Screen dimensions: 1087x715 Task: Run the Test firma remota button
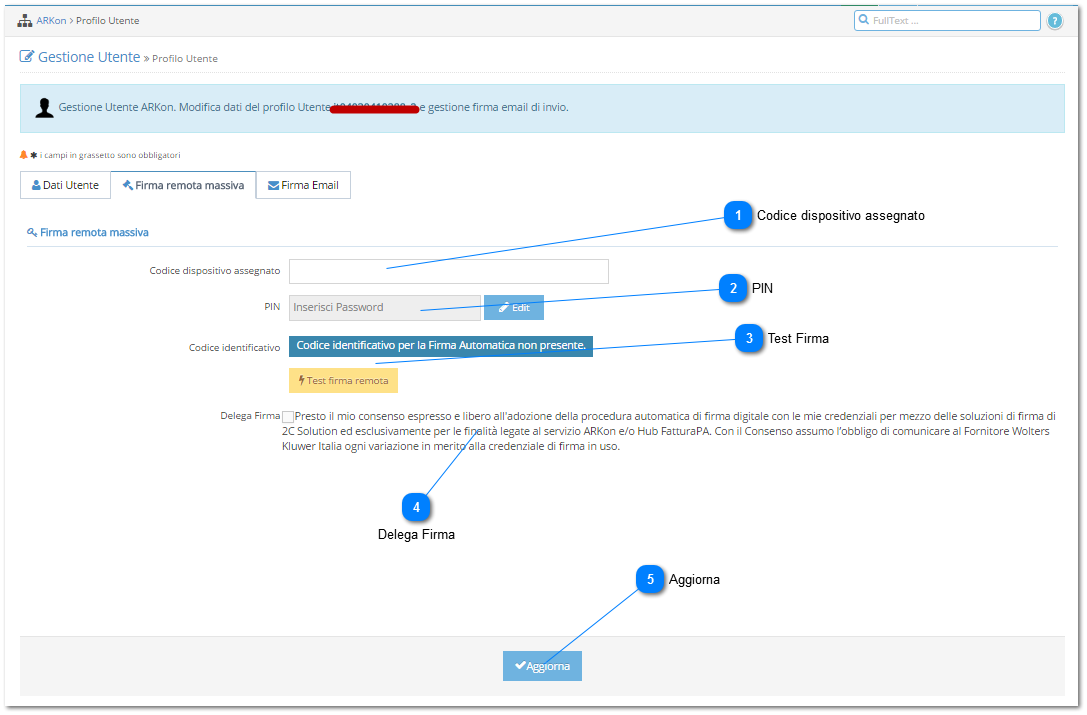[343, 381]
